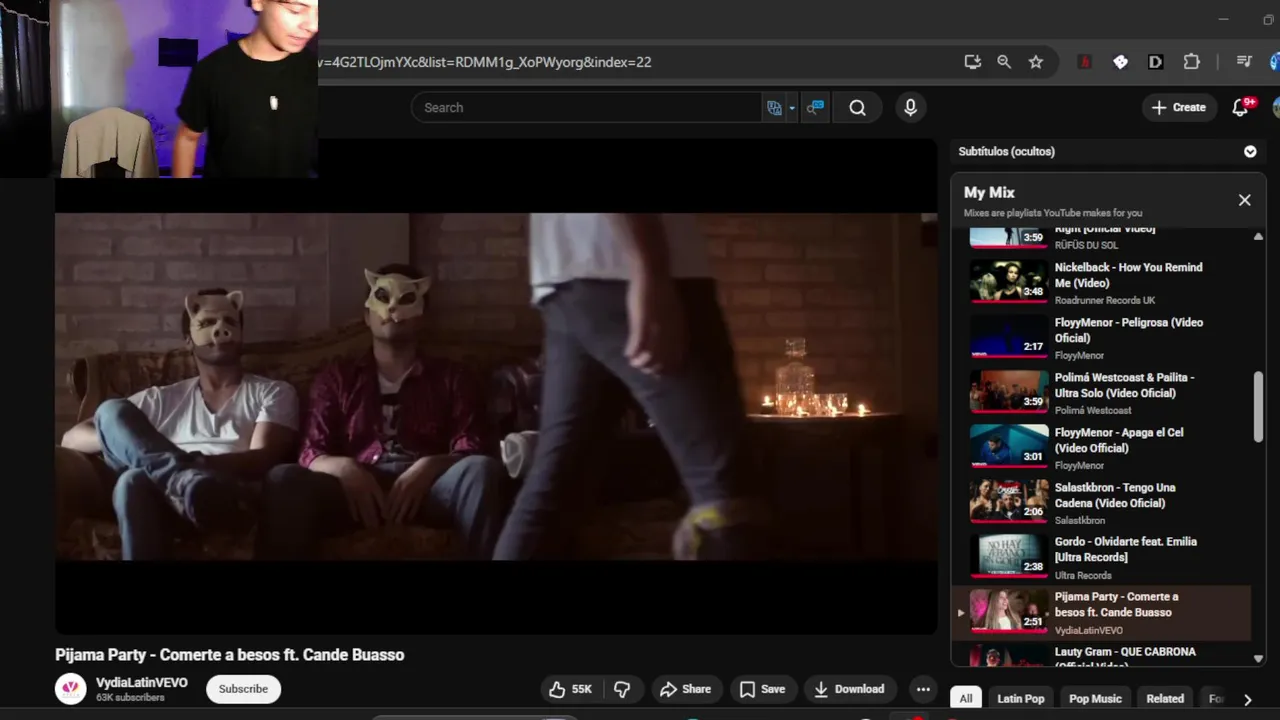Screen dimensions: 1280x720
Task: Open the D extension icon
Action: [x=1156, y=62]
